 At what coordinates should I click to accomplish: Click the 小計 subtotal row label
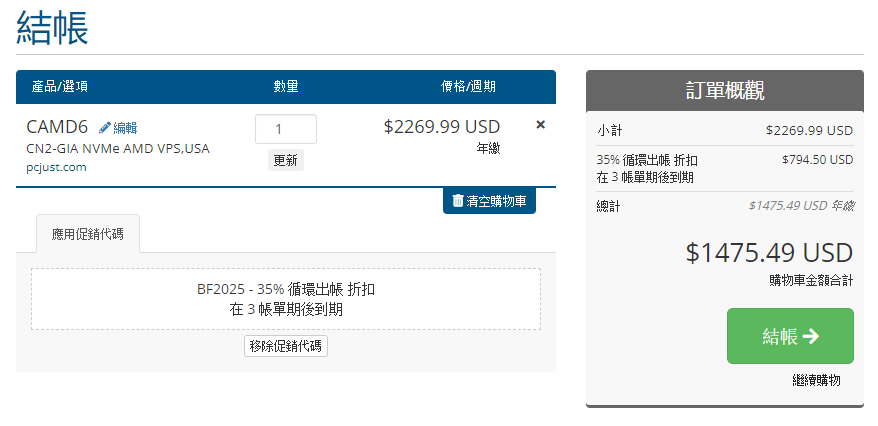609,130
